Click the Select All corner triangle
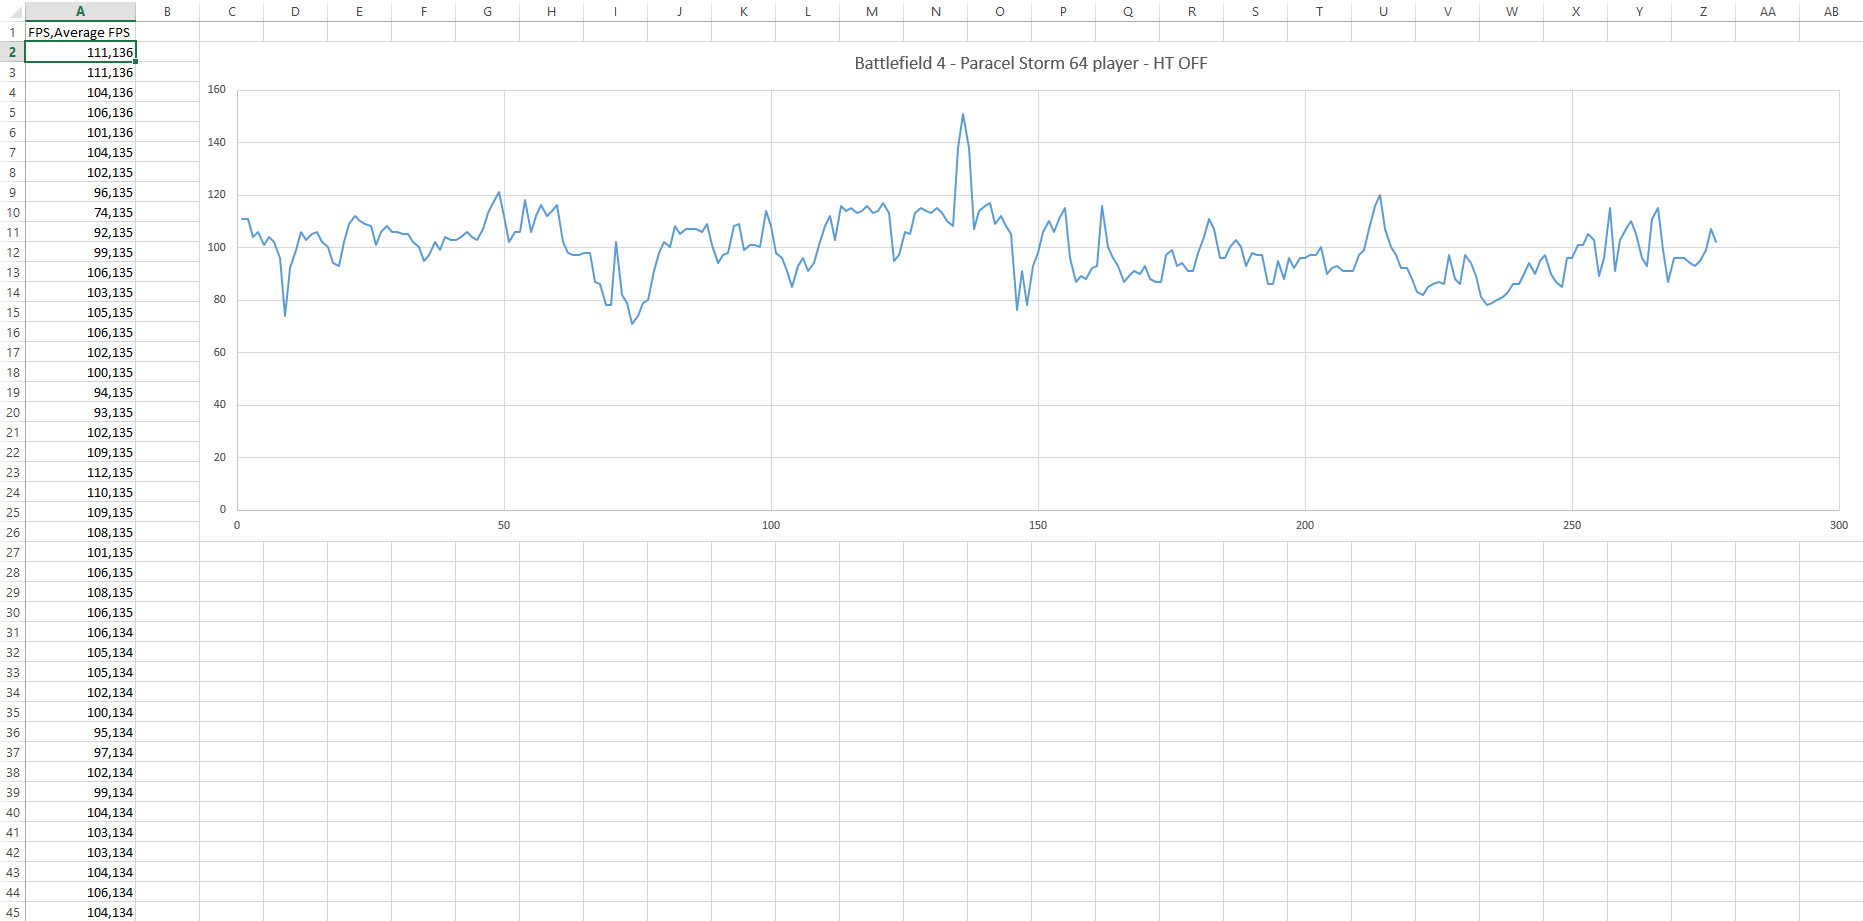 coord(12,12)
